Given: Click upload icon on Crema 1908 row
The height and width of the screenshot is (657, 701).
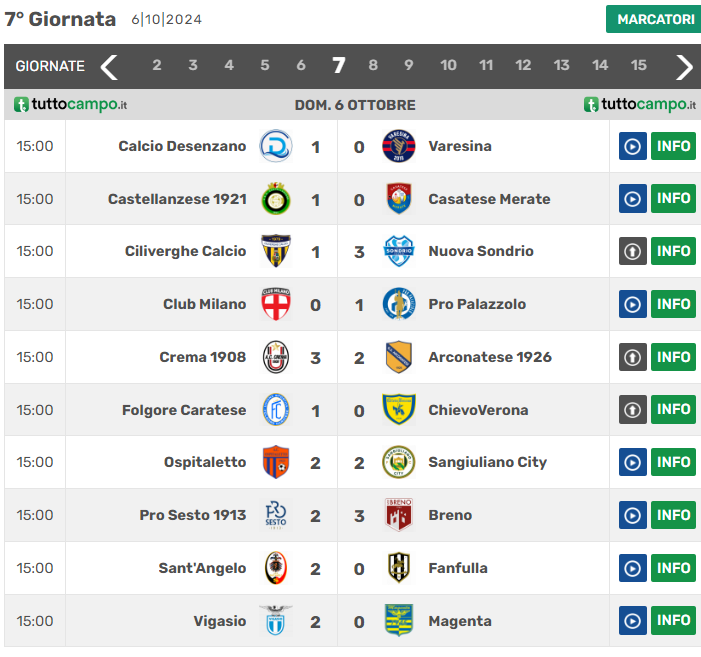Looking at the screenshot, I should coord(632,357).
